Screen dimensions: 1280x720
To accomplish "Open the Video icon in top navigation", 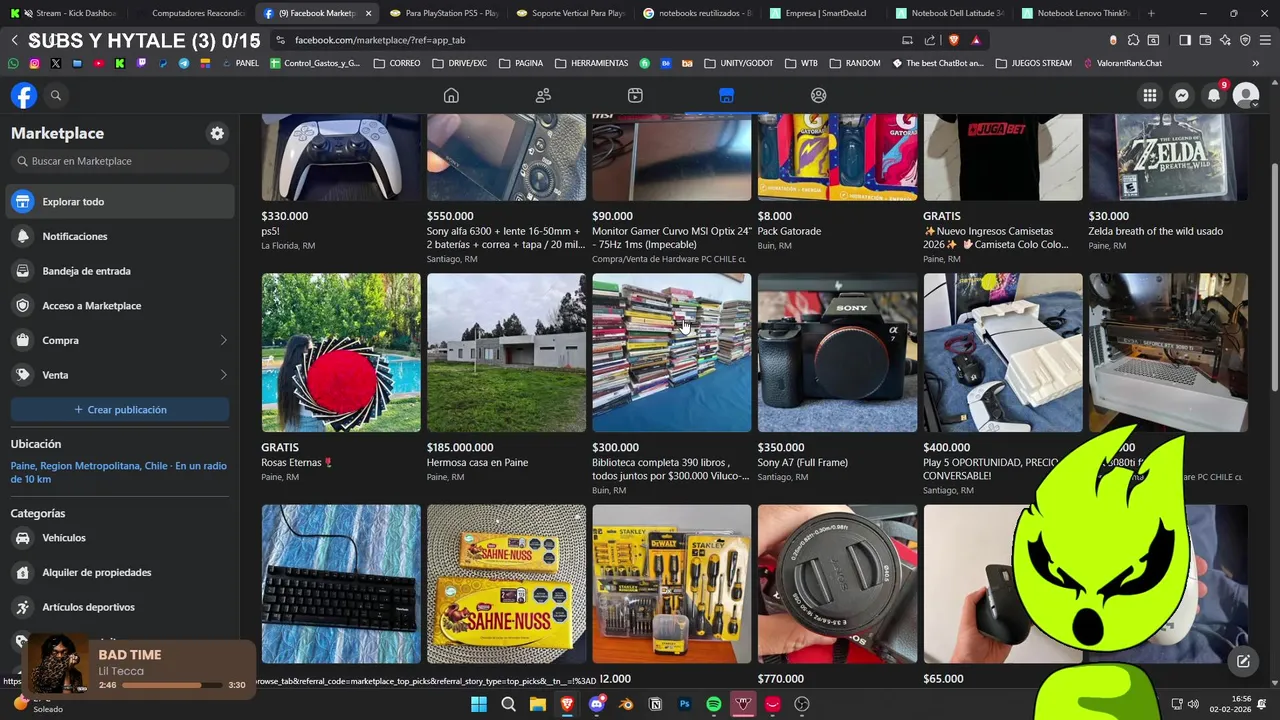I will point(635,95).
